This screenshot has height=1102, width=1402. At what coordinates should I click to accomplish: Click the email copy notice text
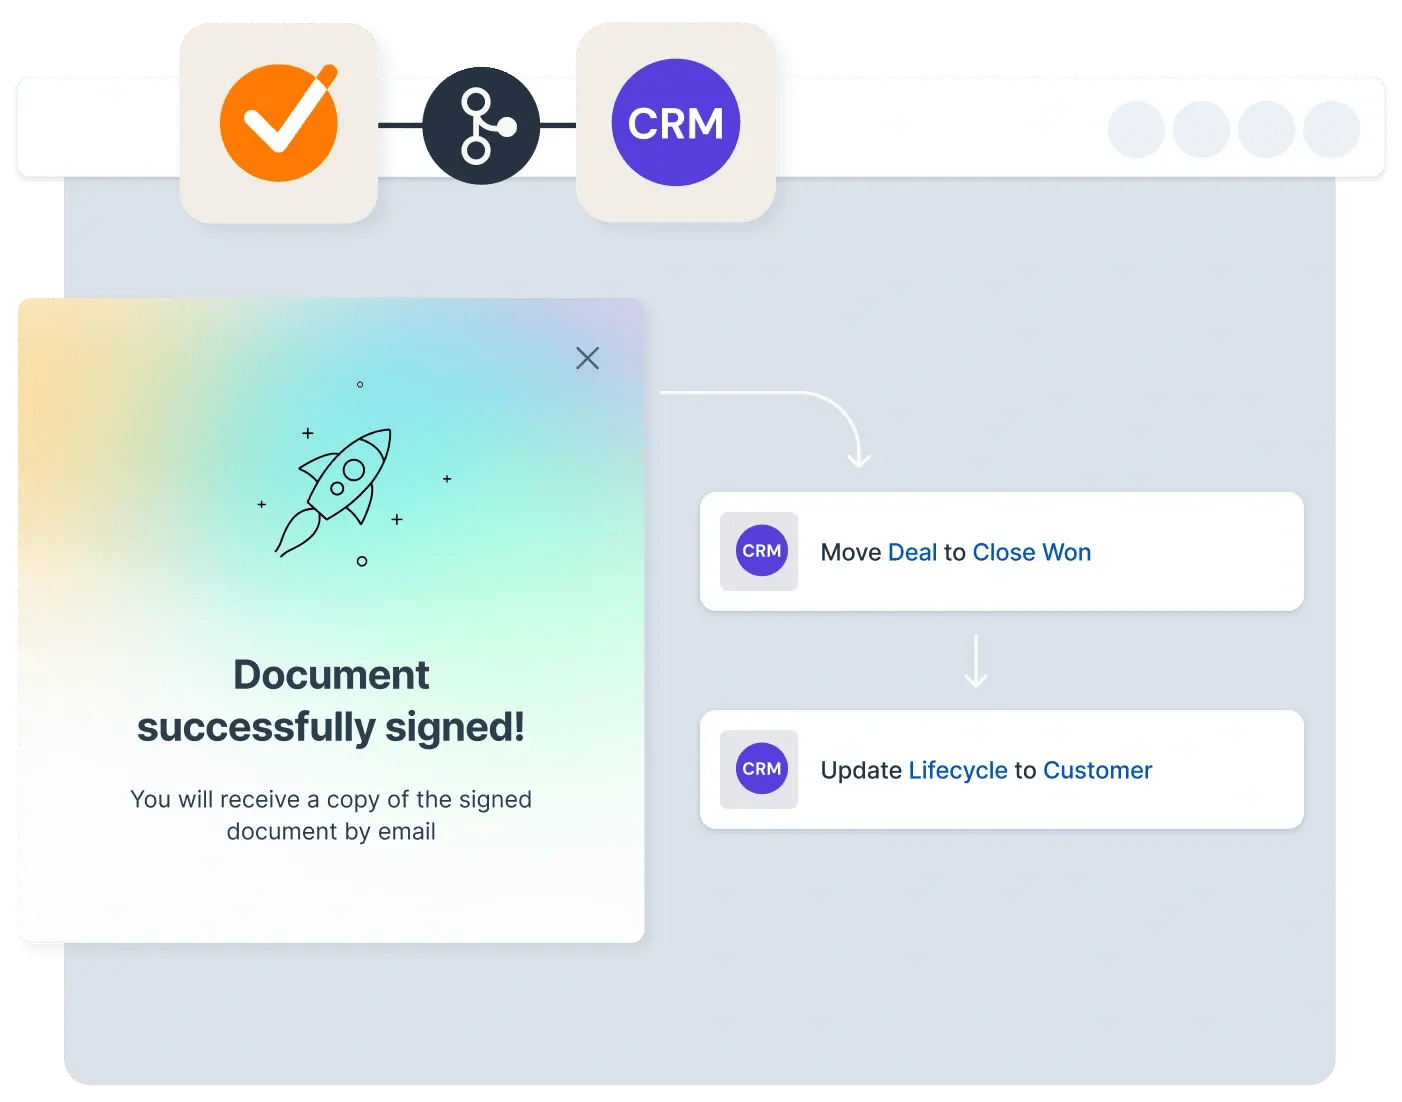click(330, 815)
